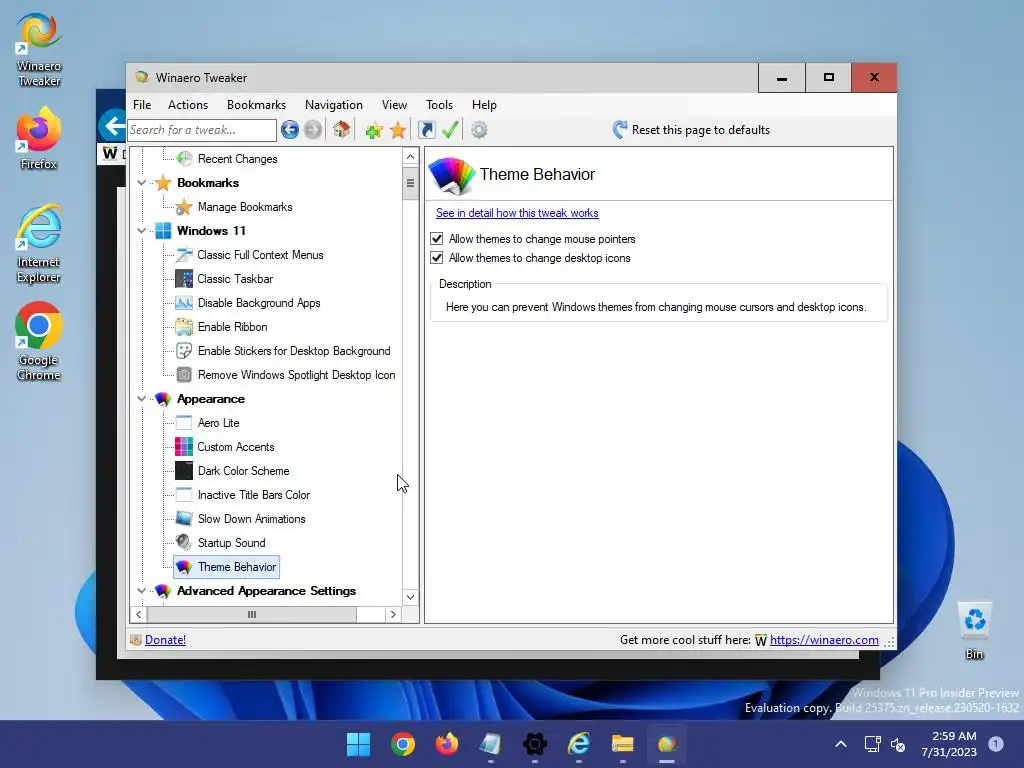Click the Disable Background Apps icon
Viewport: 1024px width, 768px height.
pyautogui.click(x=184, y=303)
